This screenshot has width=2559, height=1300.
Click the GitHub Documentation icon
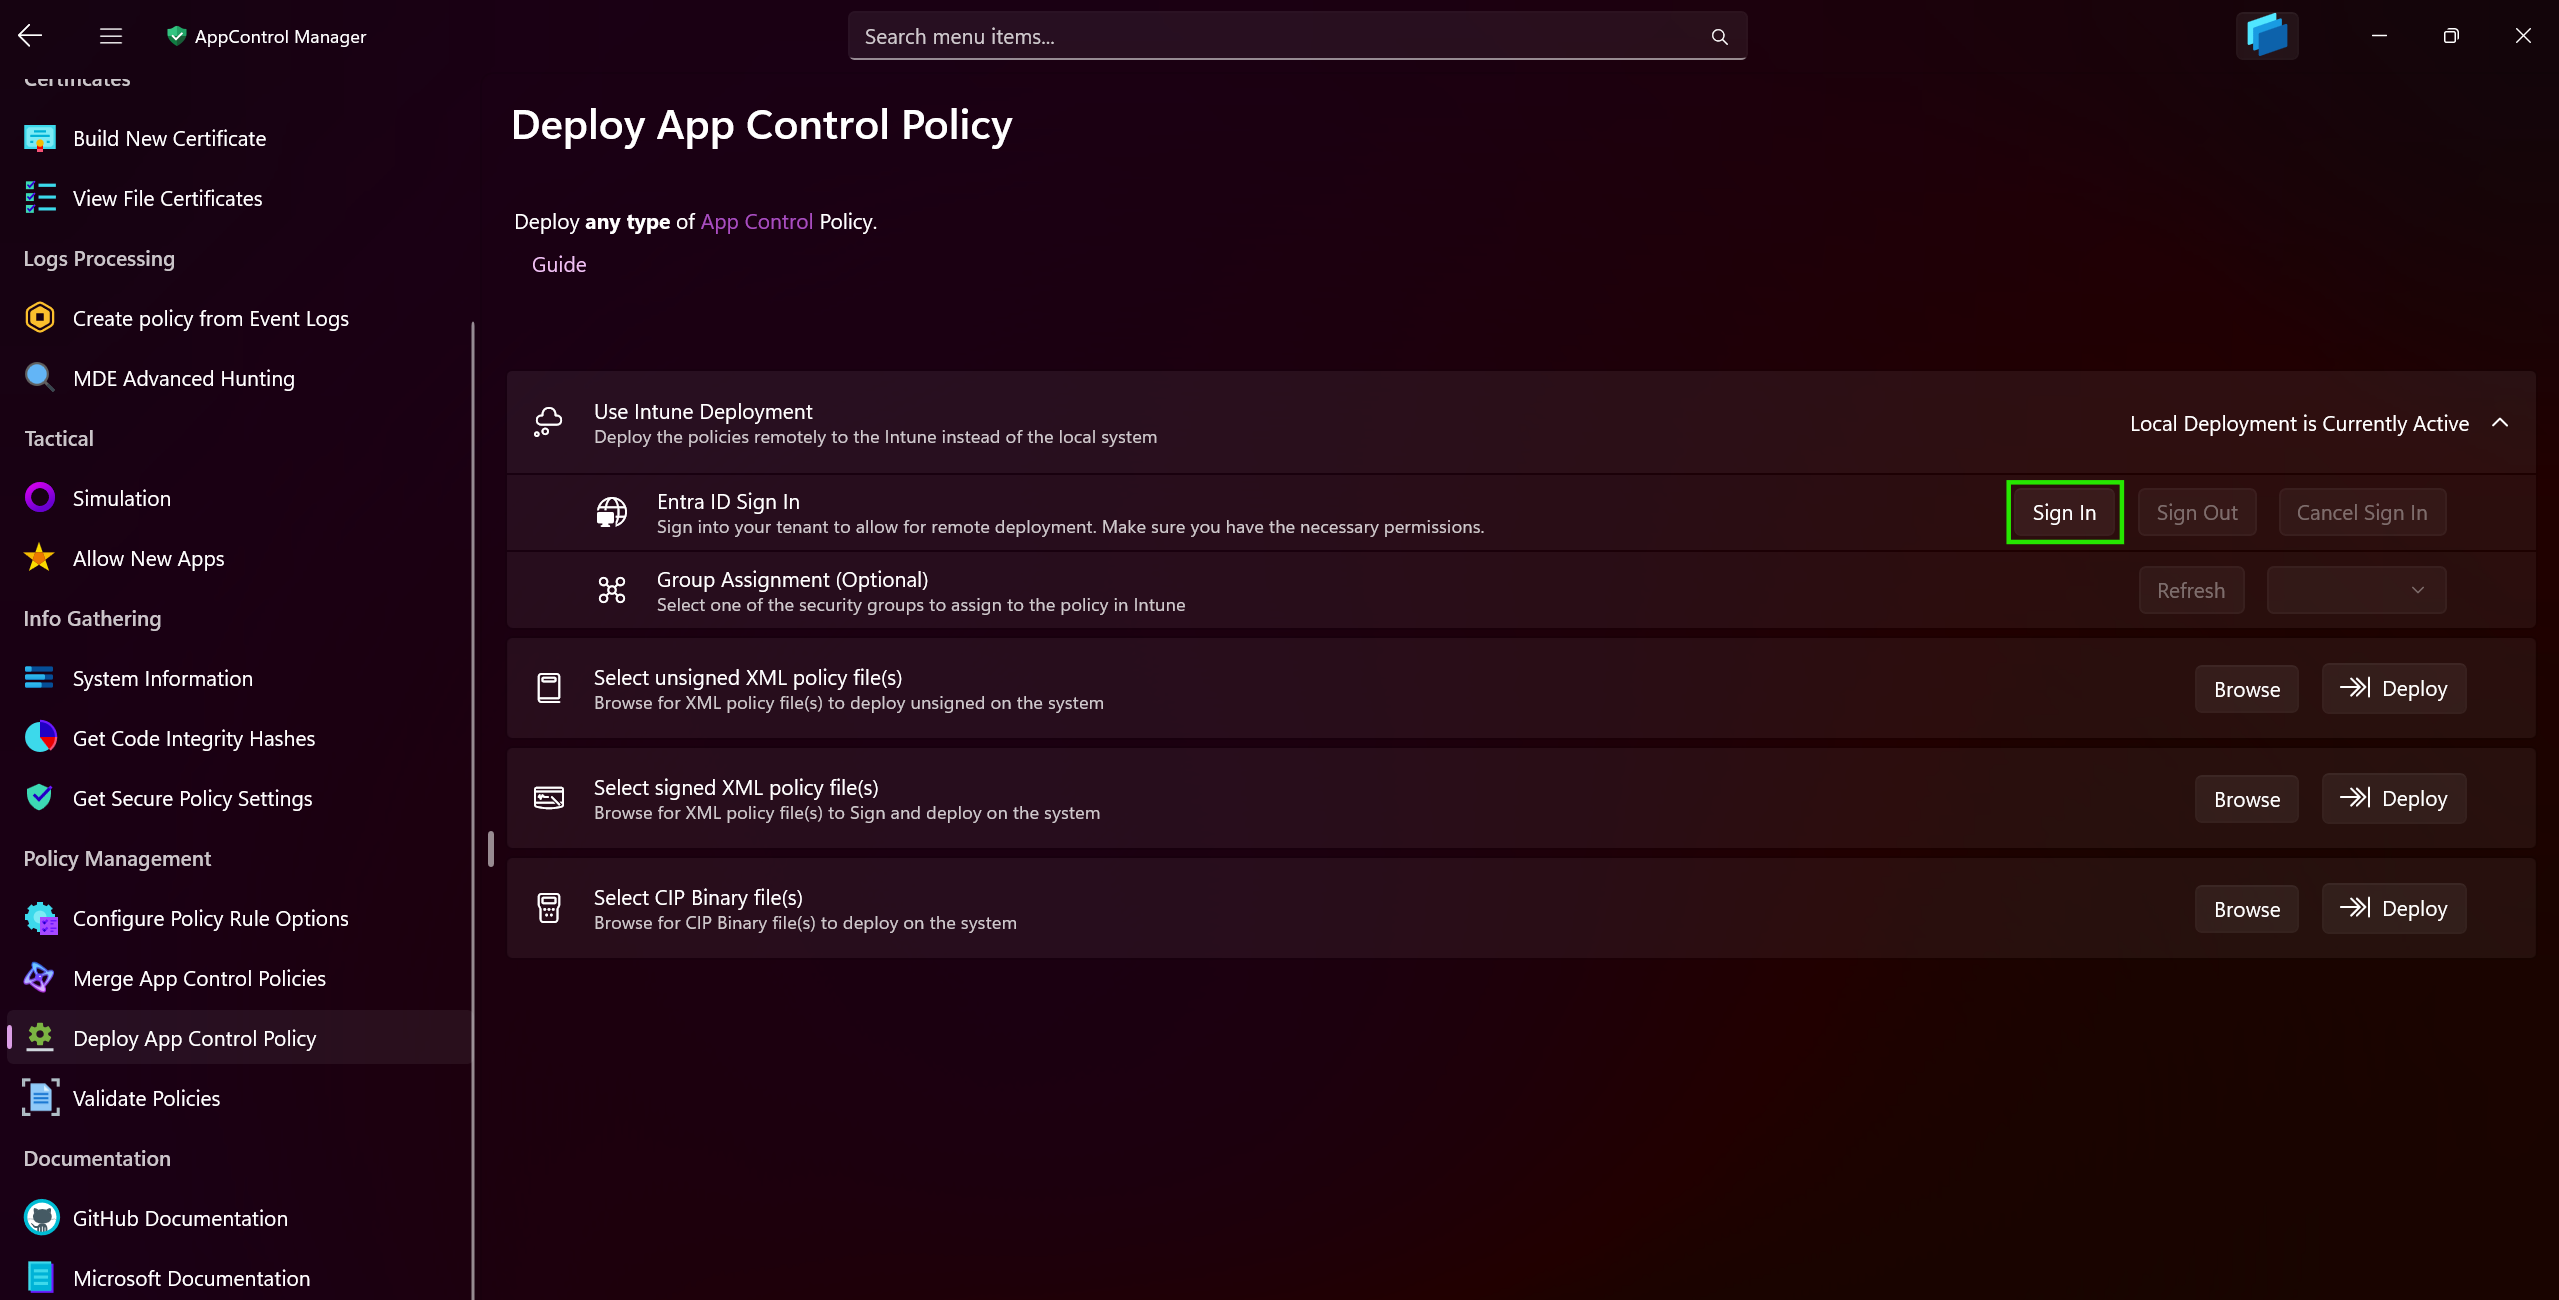point(40,1218)
